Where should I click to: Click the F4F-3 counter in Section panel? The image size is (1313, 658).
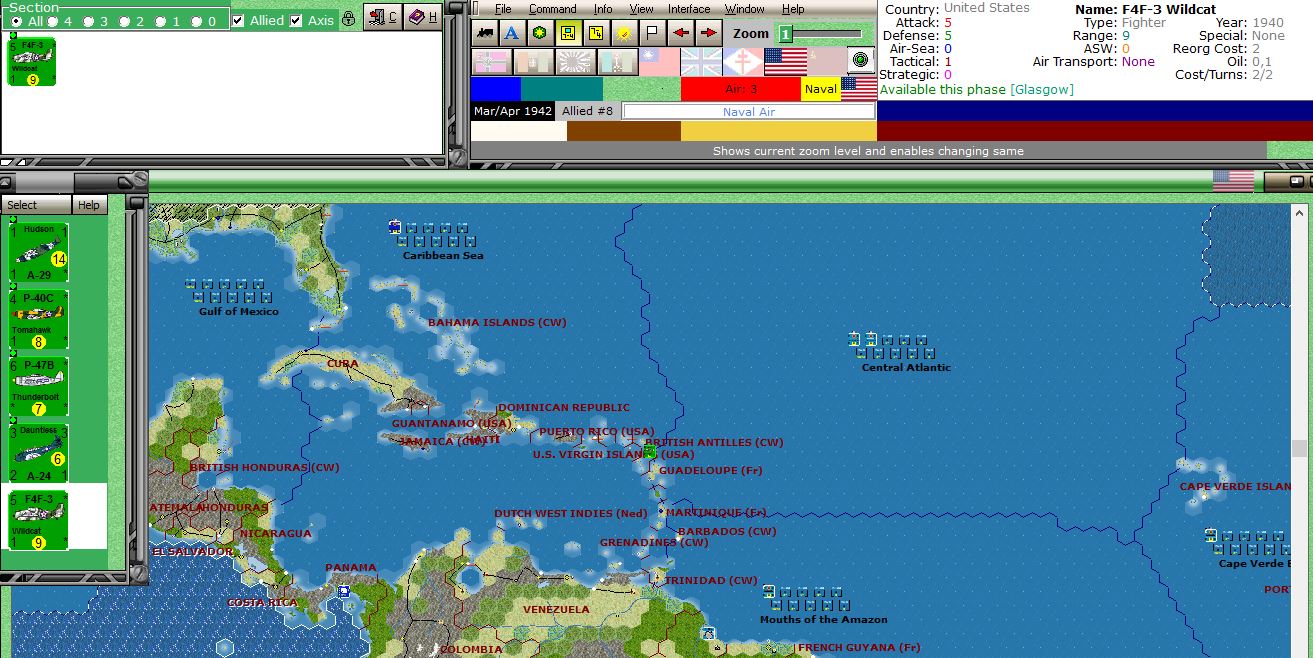pos(32,63)
